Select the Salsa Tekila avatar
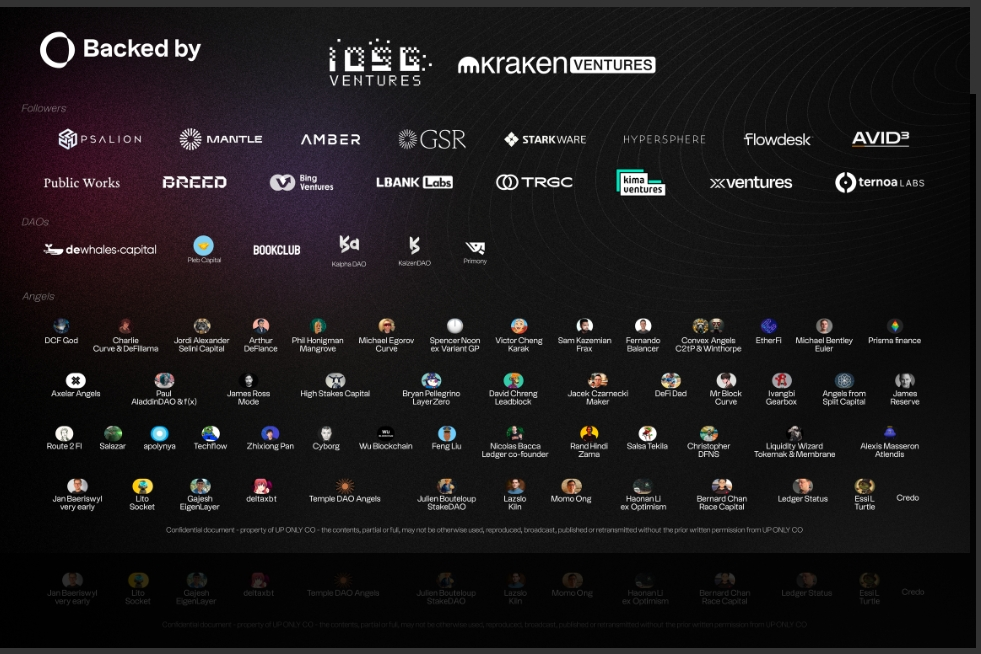 coord(647,433)
